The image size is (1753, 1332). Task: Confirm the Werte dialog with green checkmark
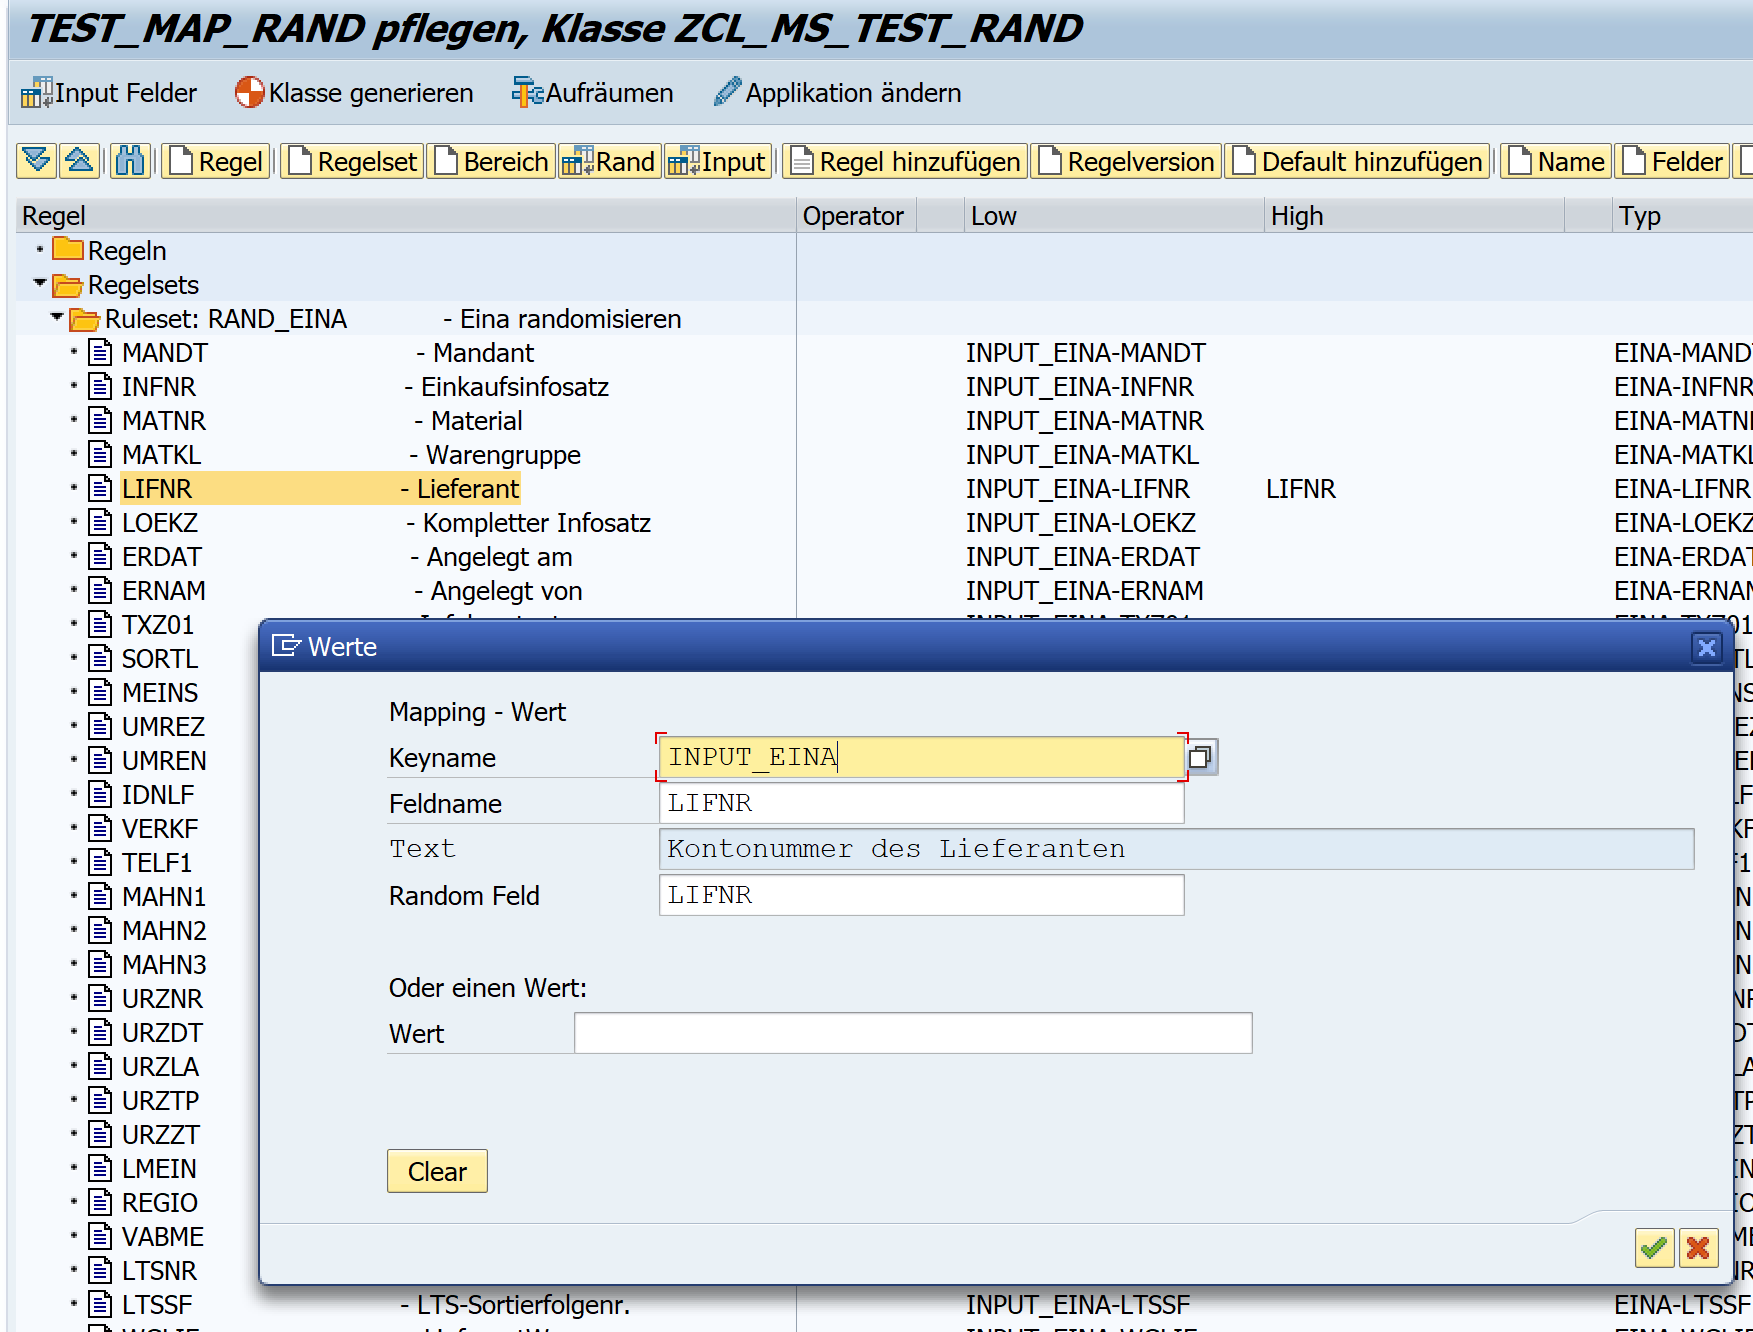pos(1654,1248)
